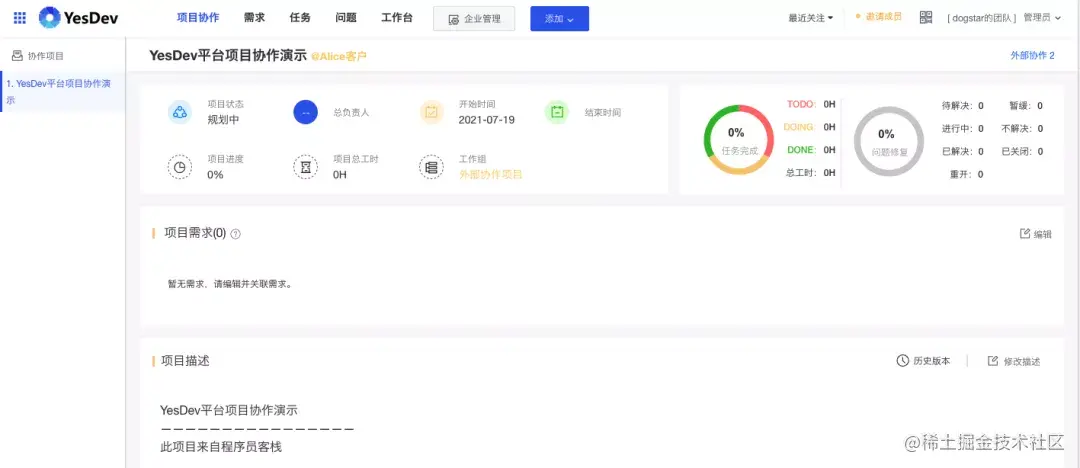Click the start time calendar icon

[x=431, y=112]
